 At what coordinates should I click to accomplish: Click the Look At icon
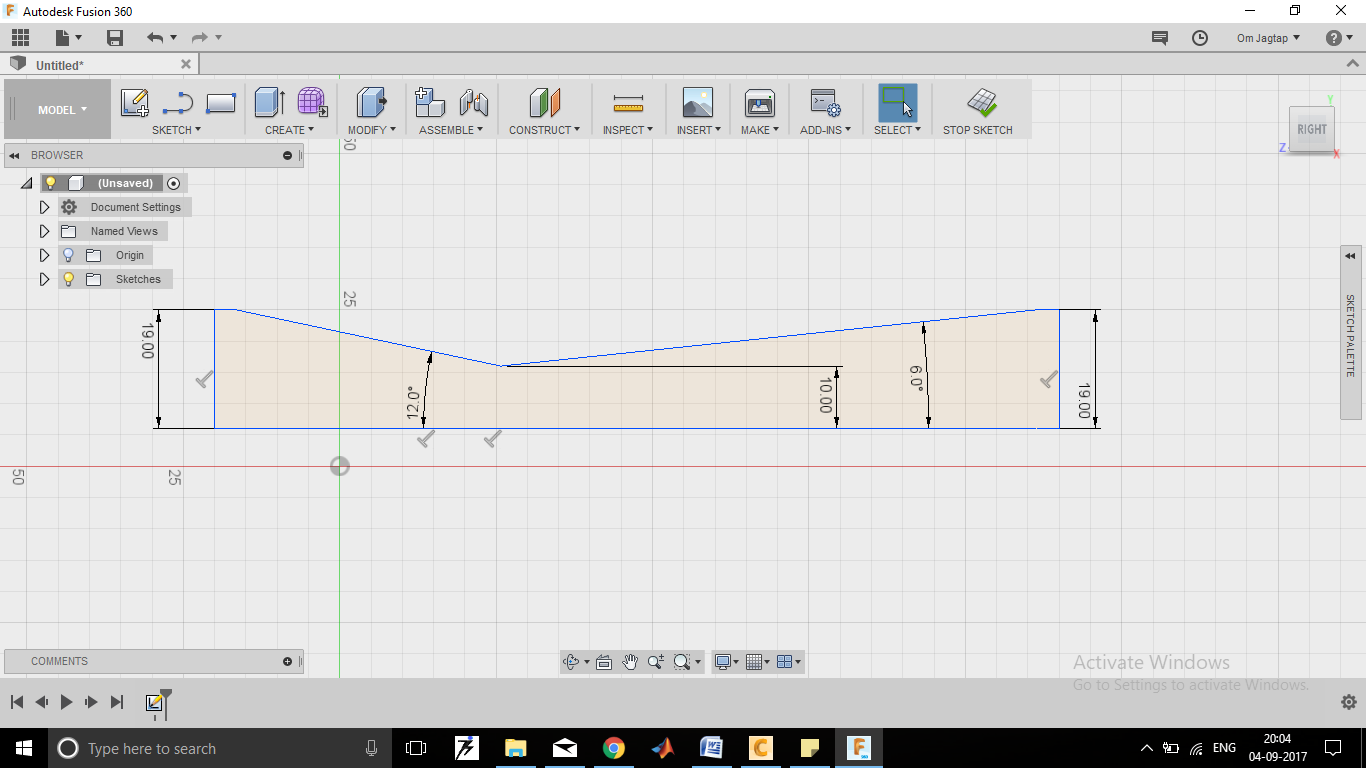(604, 661)
